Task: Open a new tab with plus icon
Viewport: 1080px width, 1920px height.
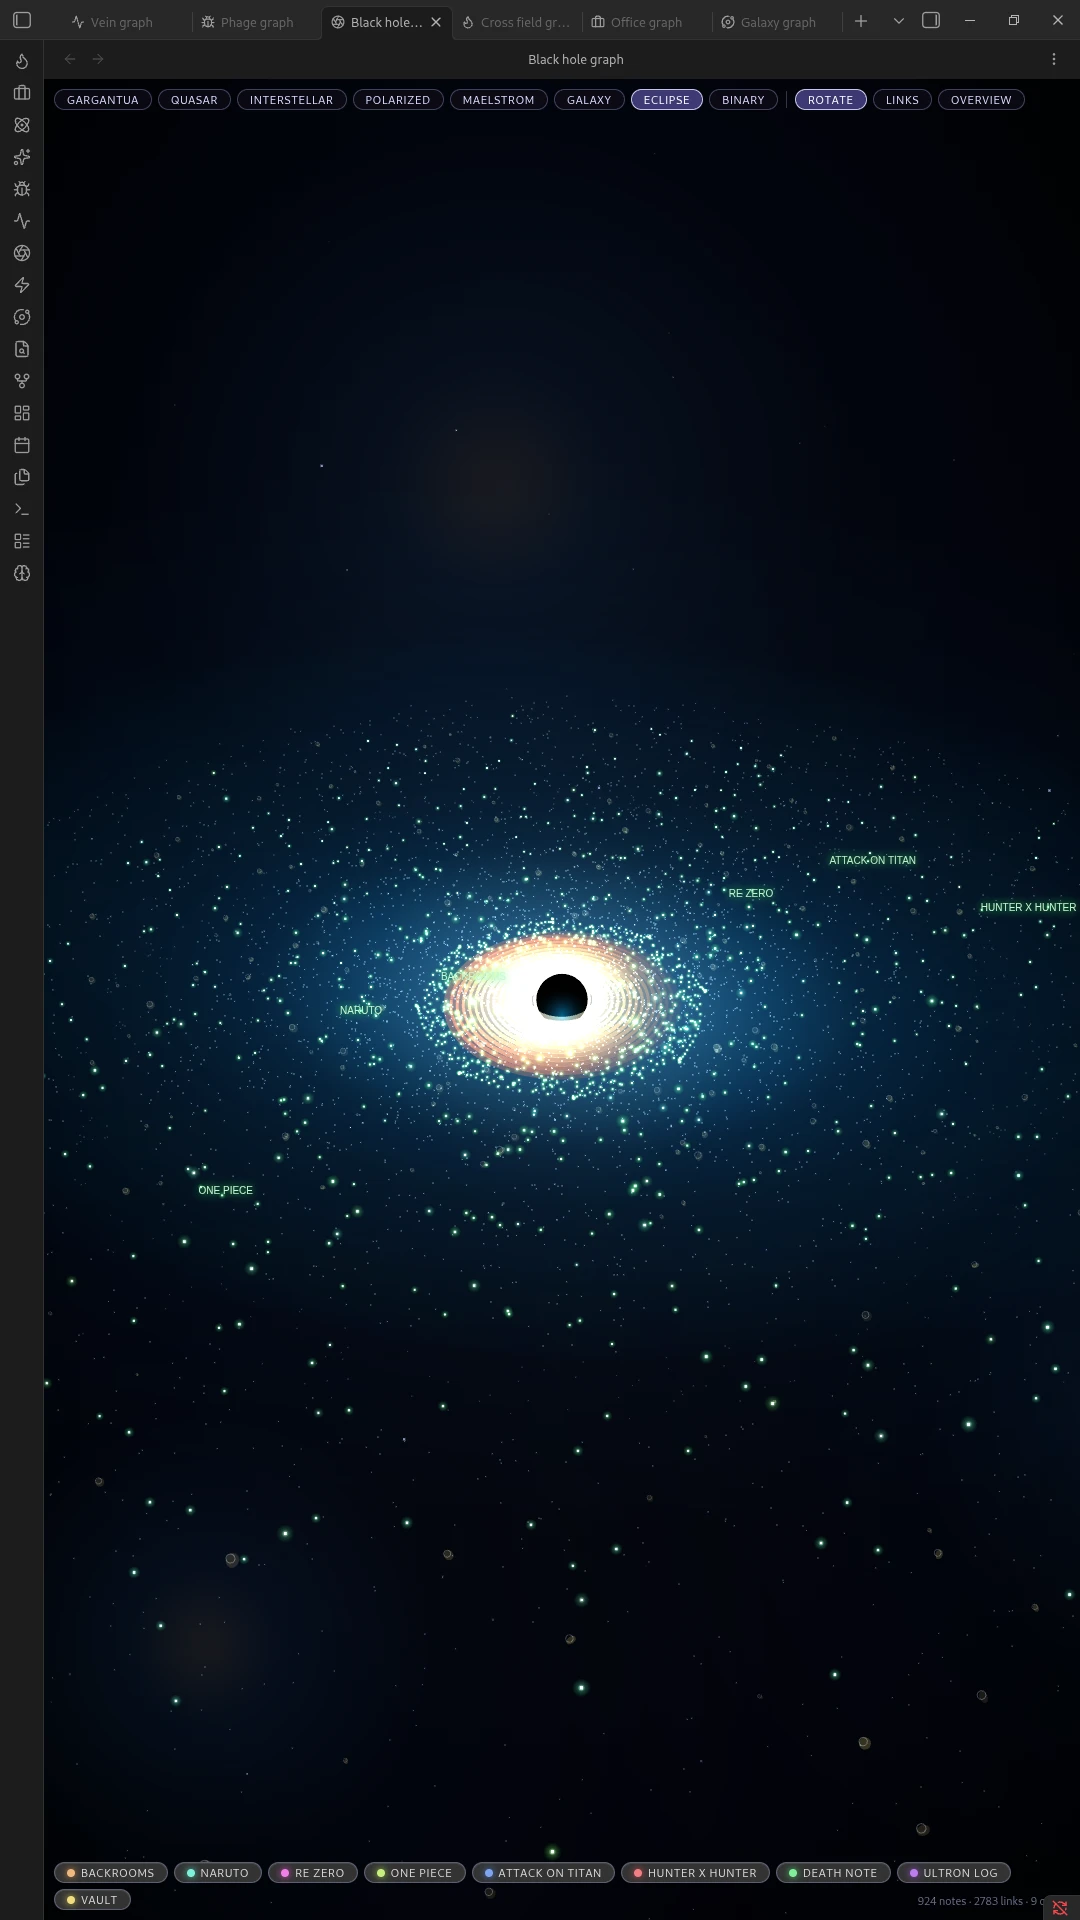Action: point(861,21)
